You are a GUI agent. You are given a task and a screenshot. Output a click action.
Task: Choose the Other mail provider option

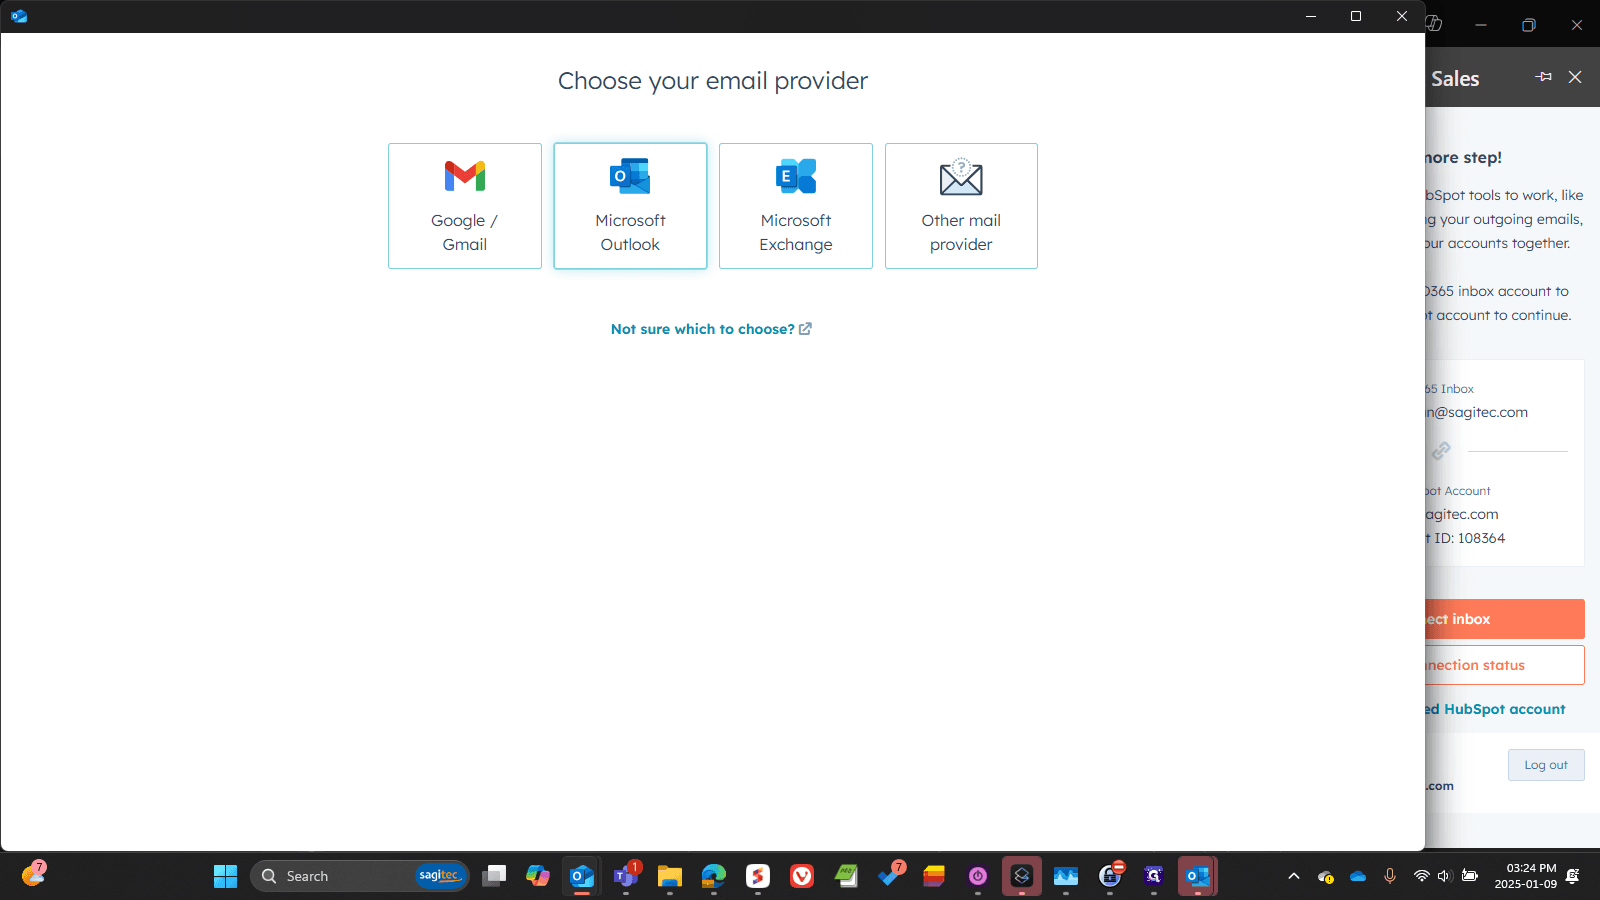[961, 206]
